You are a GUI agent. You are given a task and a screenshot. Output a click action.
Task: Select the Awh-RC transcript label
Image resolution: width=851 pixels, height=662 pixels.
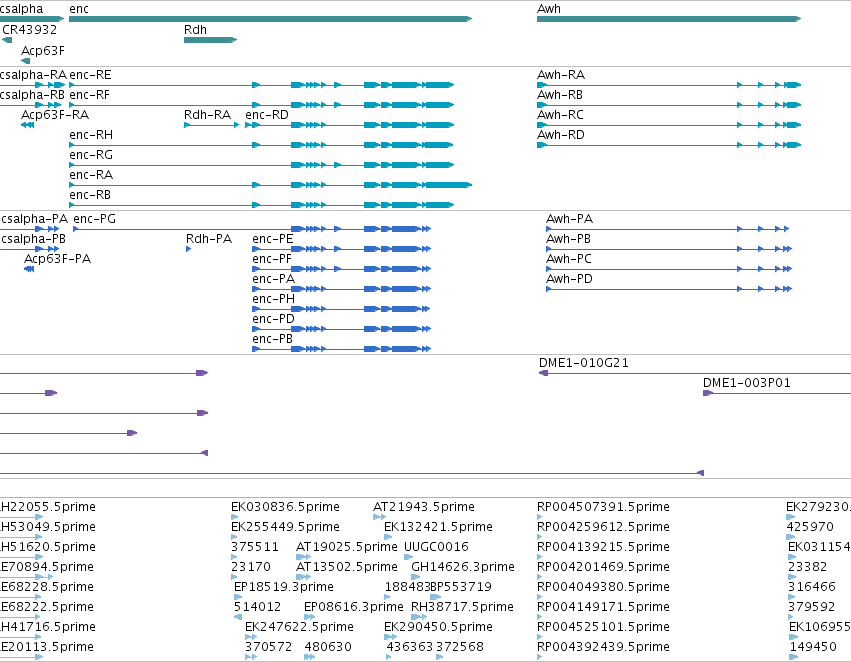click(560, 114)
